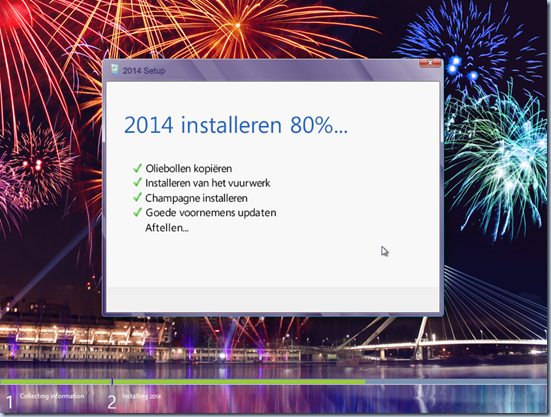Click the '2014 Setup' window title text
This screenshot has width=551, height=417.
click(144, 71)
